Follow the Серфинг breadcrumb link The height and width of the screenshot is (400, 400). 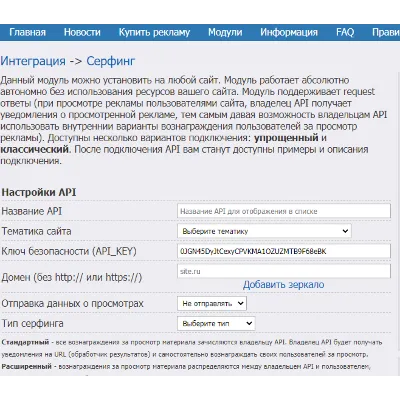click(x=111, y=61)
